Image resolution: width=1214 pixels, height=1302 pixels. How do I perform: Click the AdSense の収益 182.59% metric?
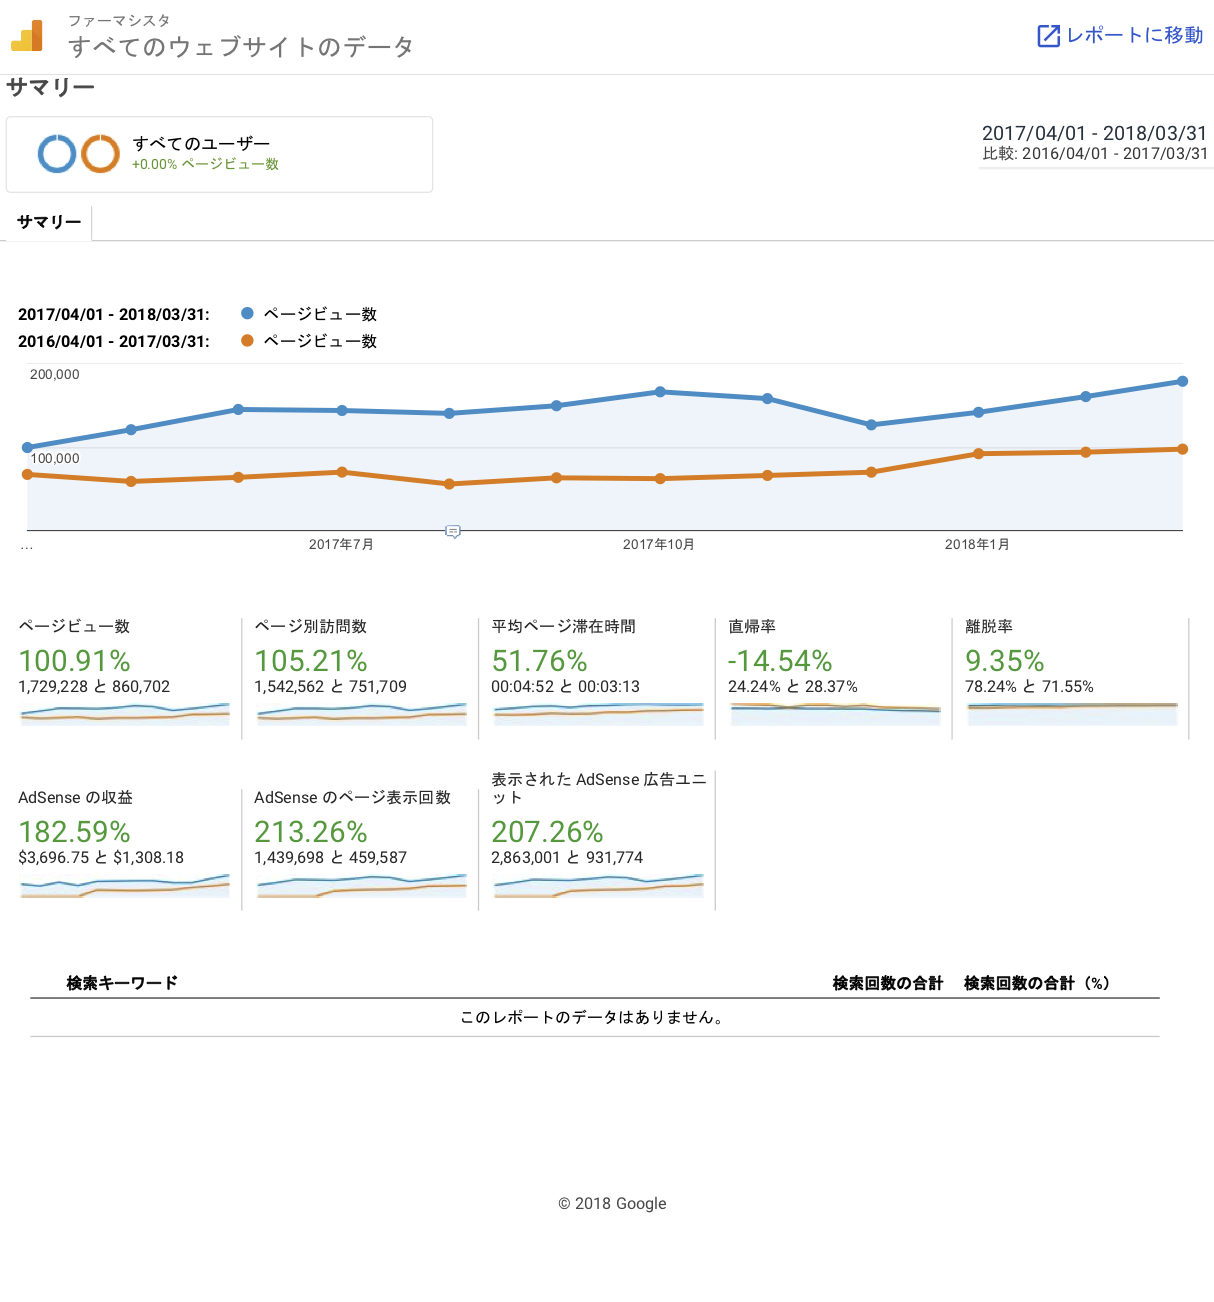coord(75,832)
